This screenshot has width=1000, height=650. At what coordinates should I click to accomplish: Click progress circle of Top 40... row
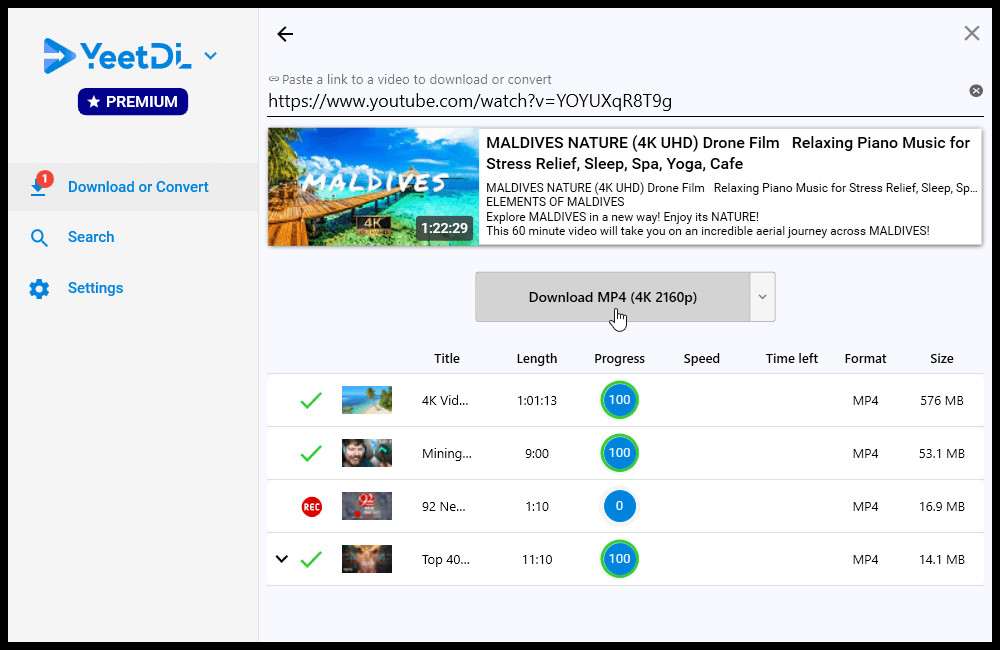[x=619, y=559]
